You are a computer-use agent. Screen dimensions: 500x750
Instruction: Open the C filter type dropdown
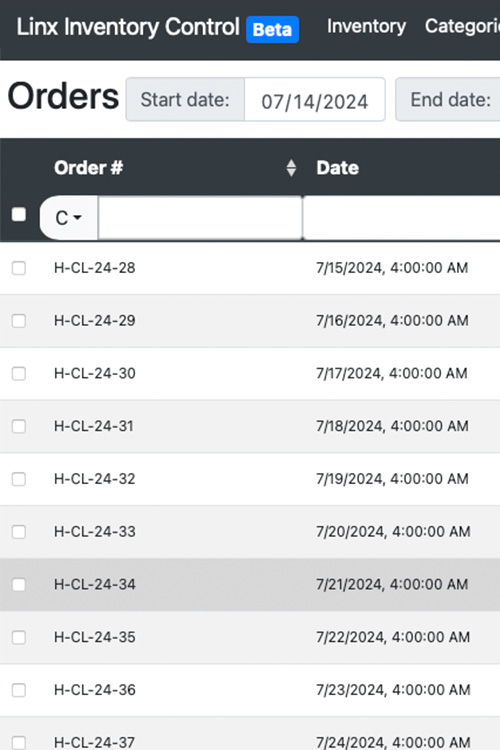(x=69, y=218)
